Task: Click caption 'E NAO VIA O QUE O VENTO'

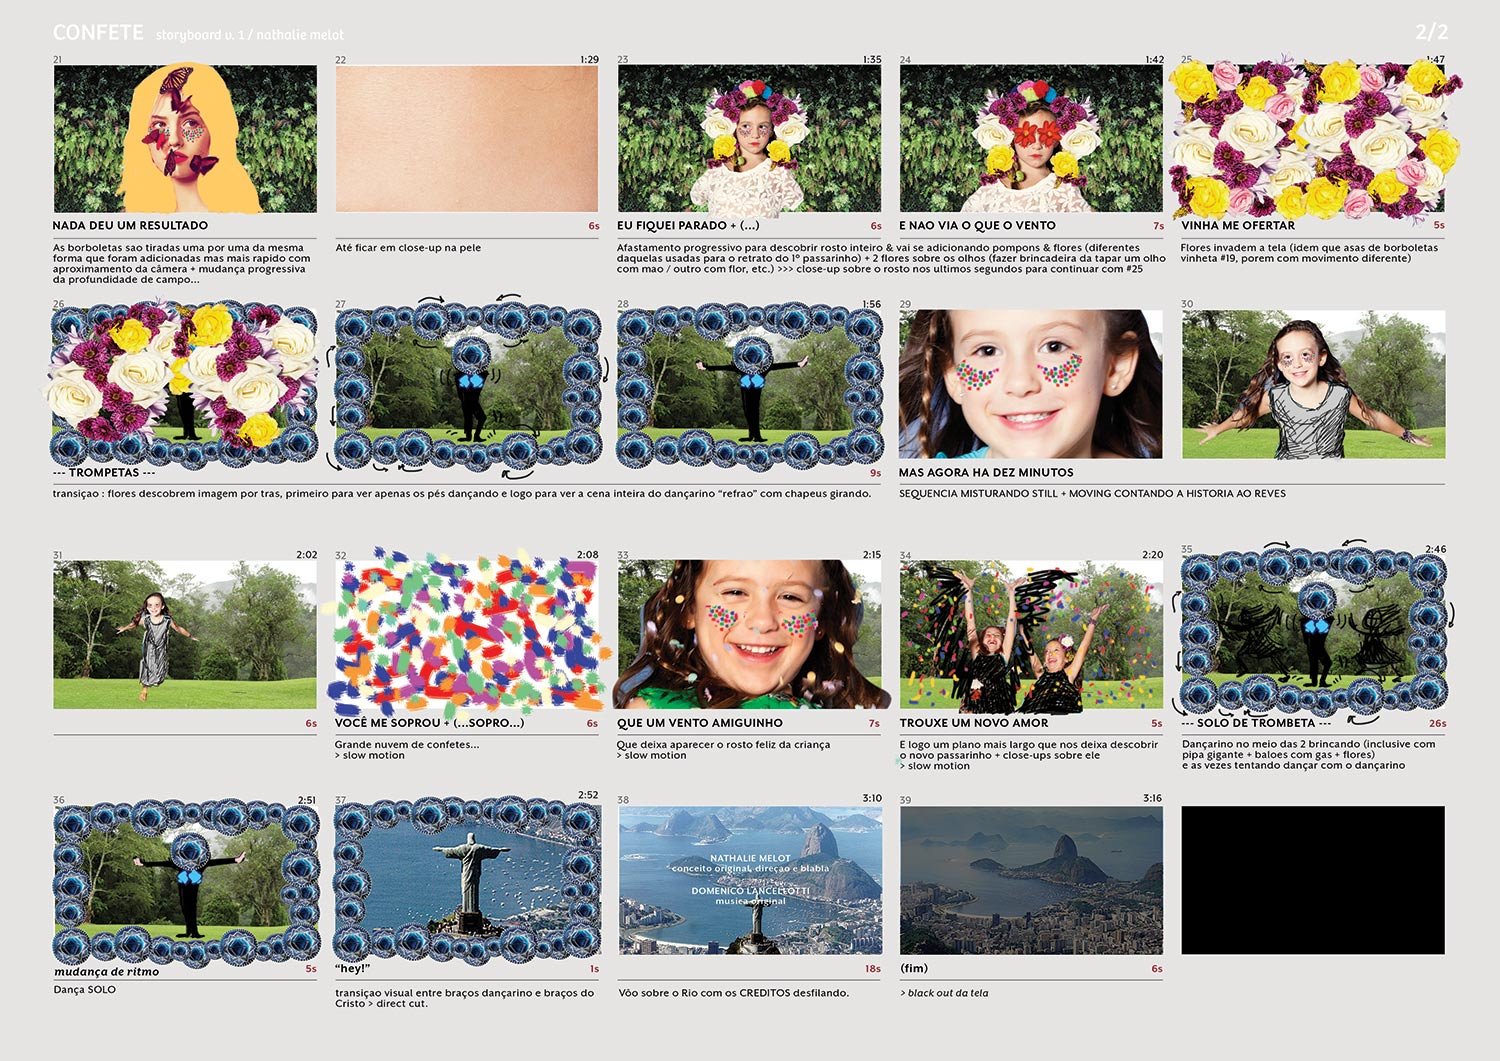Action: [x=977, y=226]
